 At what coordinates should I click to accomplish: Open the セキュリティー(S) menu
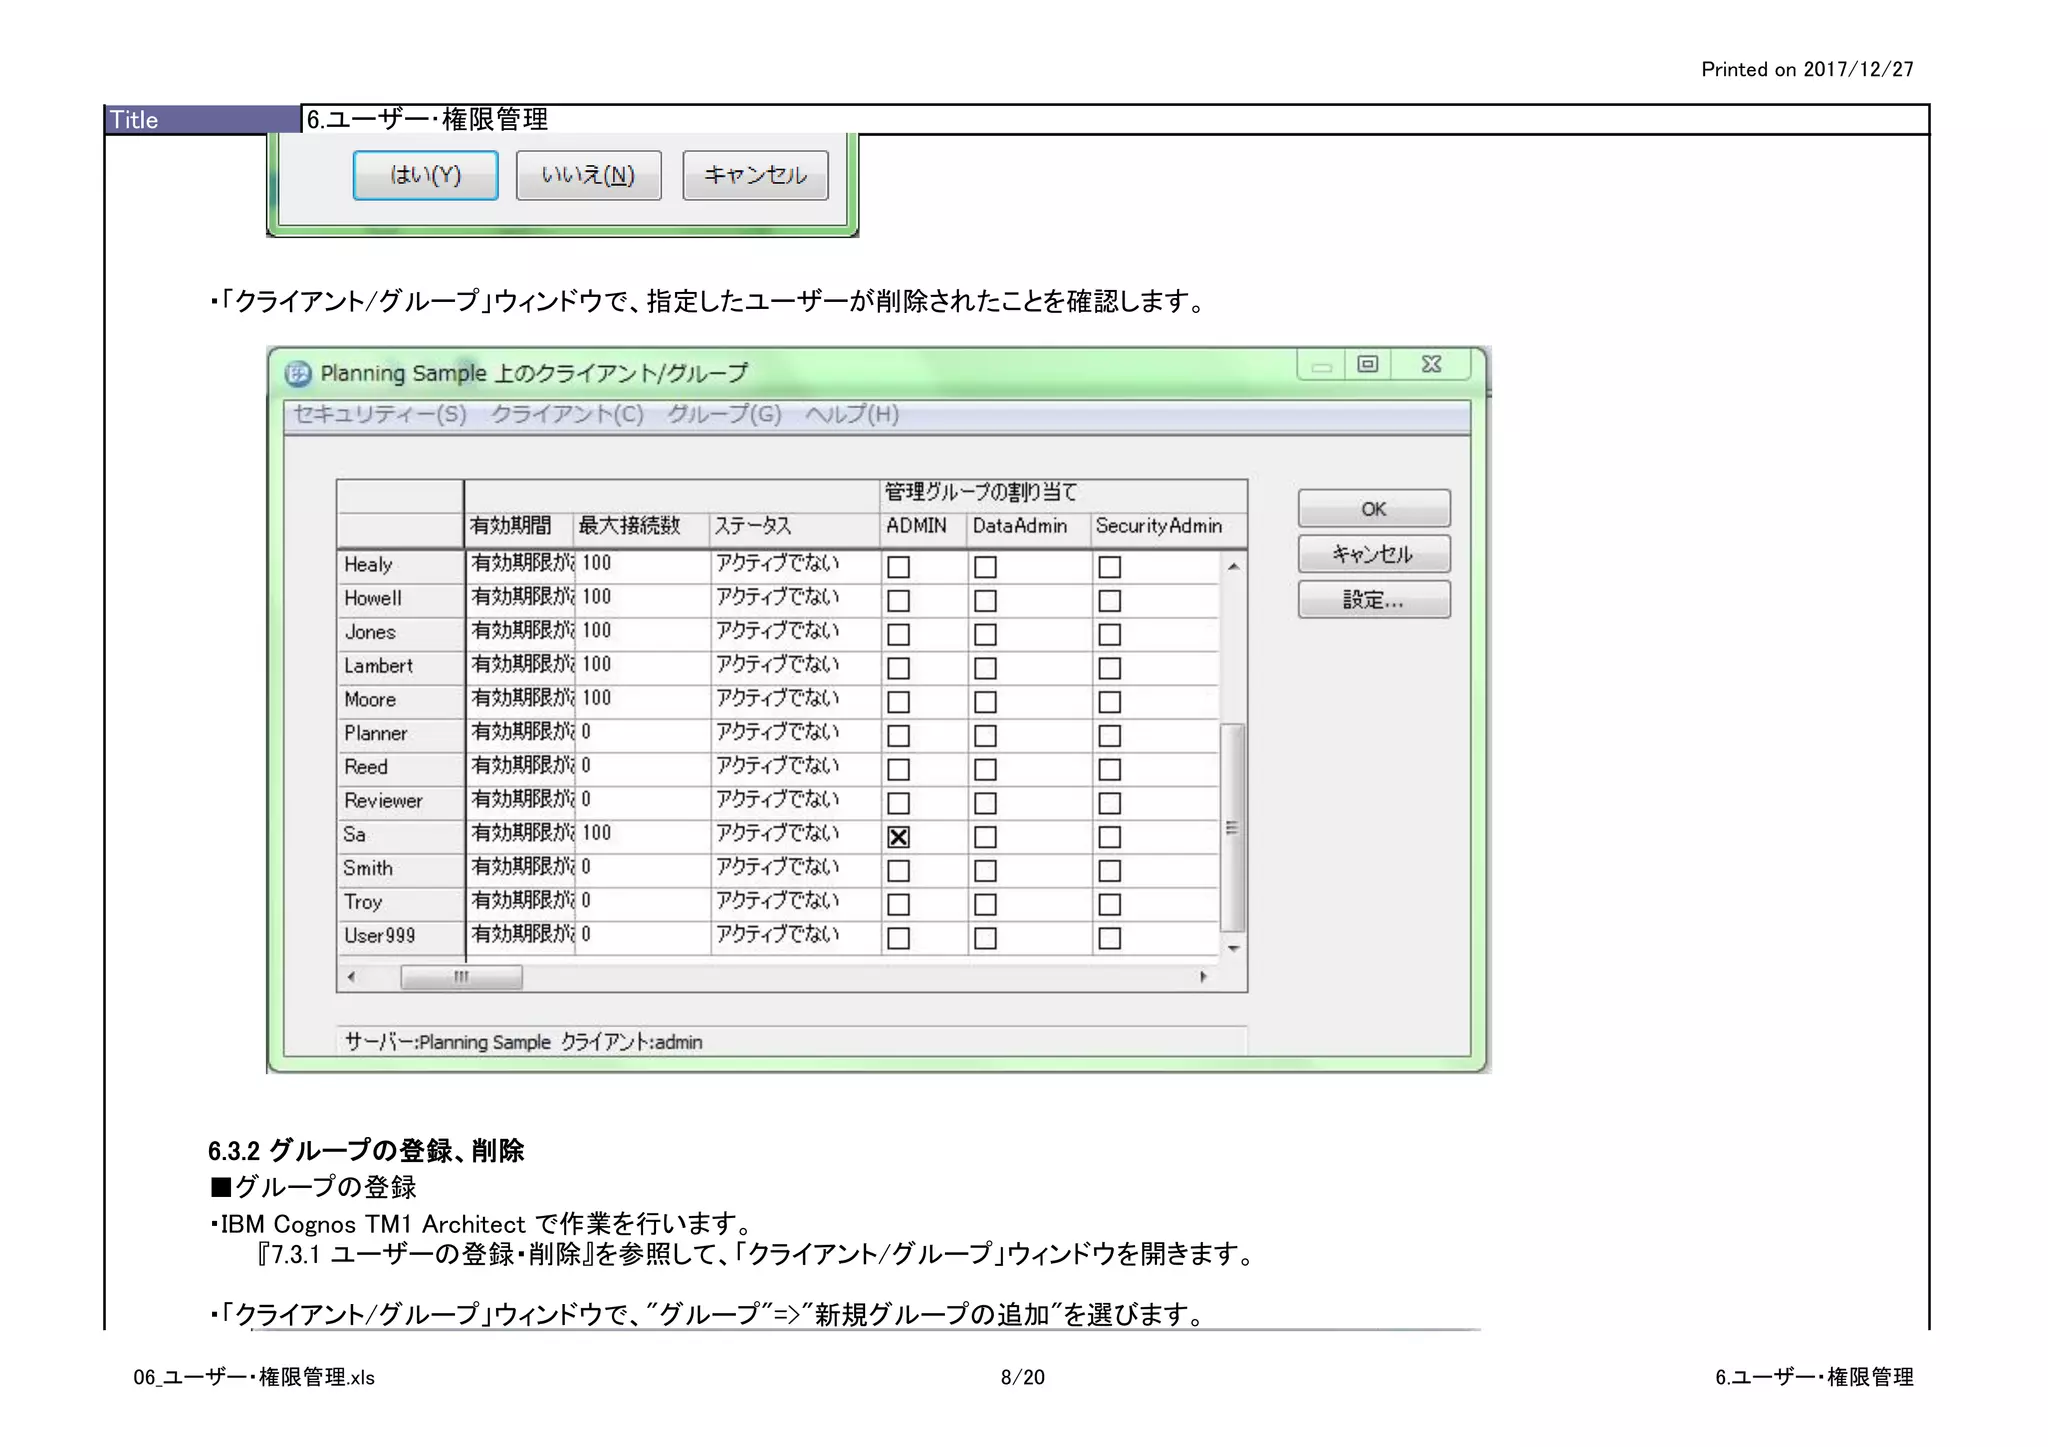pos(380,414)
